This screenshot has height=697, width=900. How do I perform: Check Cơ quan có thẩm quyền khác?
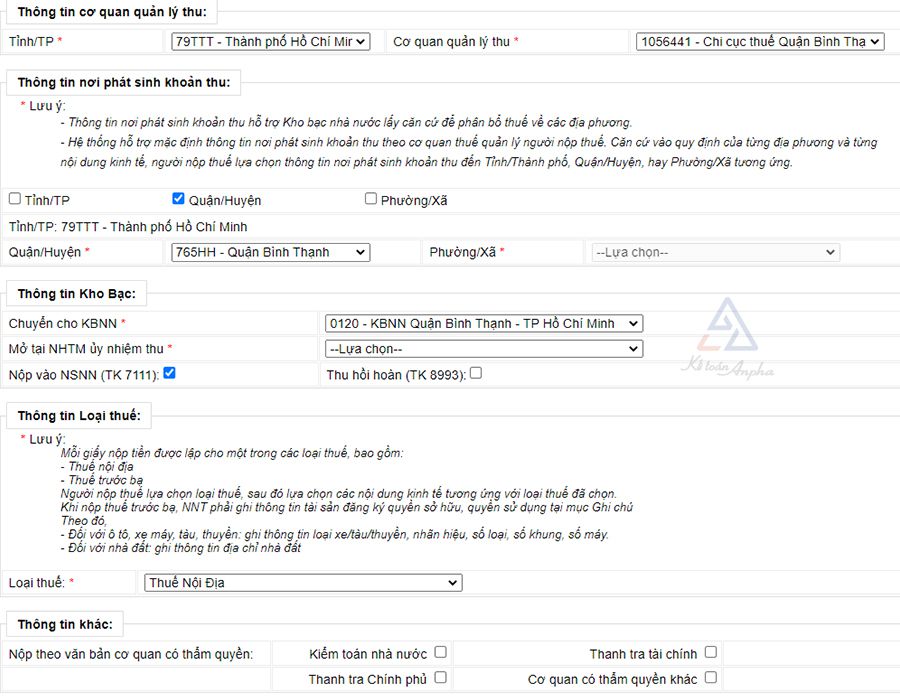pyautogui.click(x=710, y=678)
